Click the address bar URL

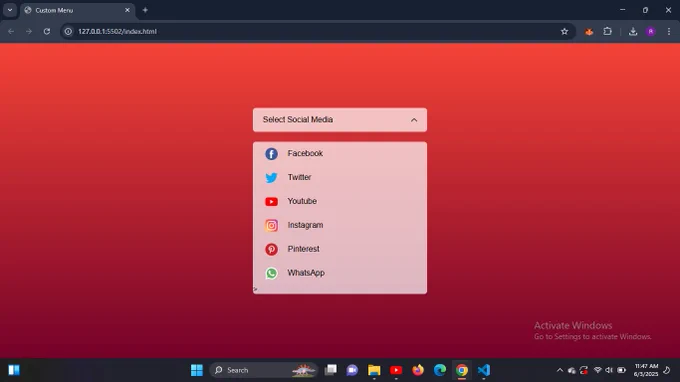(x=117, y=31)
